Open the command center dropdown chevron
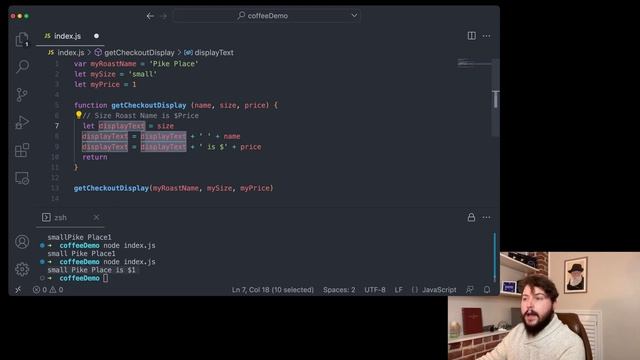This screenshot has width=640, height=360. point(354,16)
